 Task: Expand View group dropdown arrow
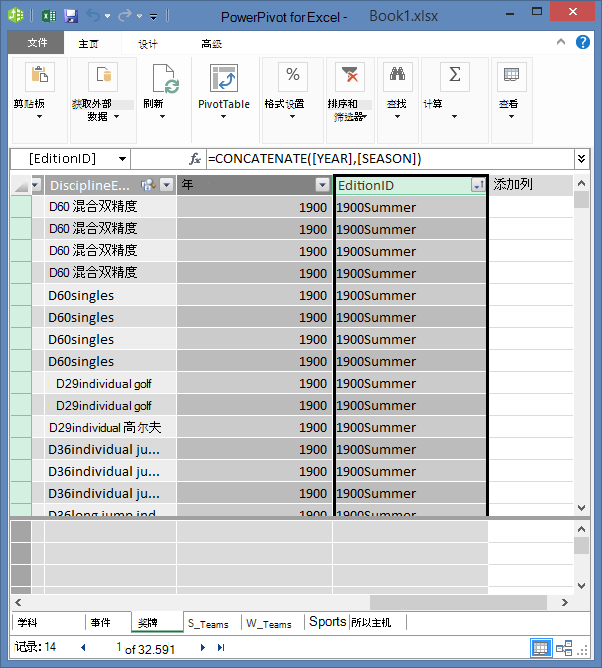511,117
